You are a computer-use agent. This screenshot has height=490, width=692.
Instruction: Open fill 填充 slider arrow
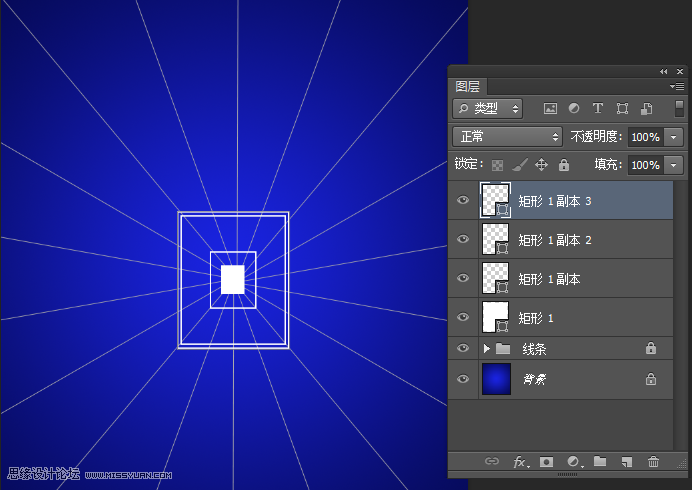(674, 165)
